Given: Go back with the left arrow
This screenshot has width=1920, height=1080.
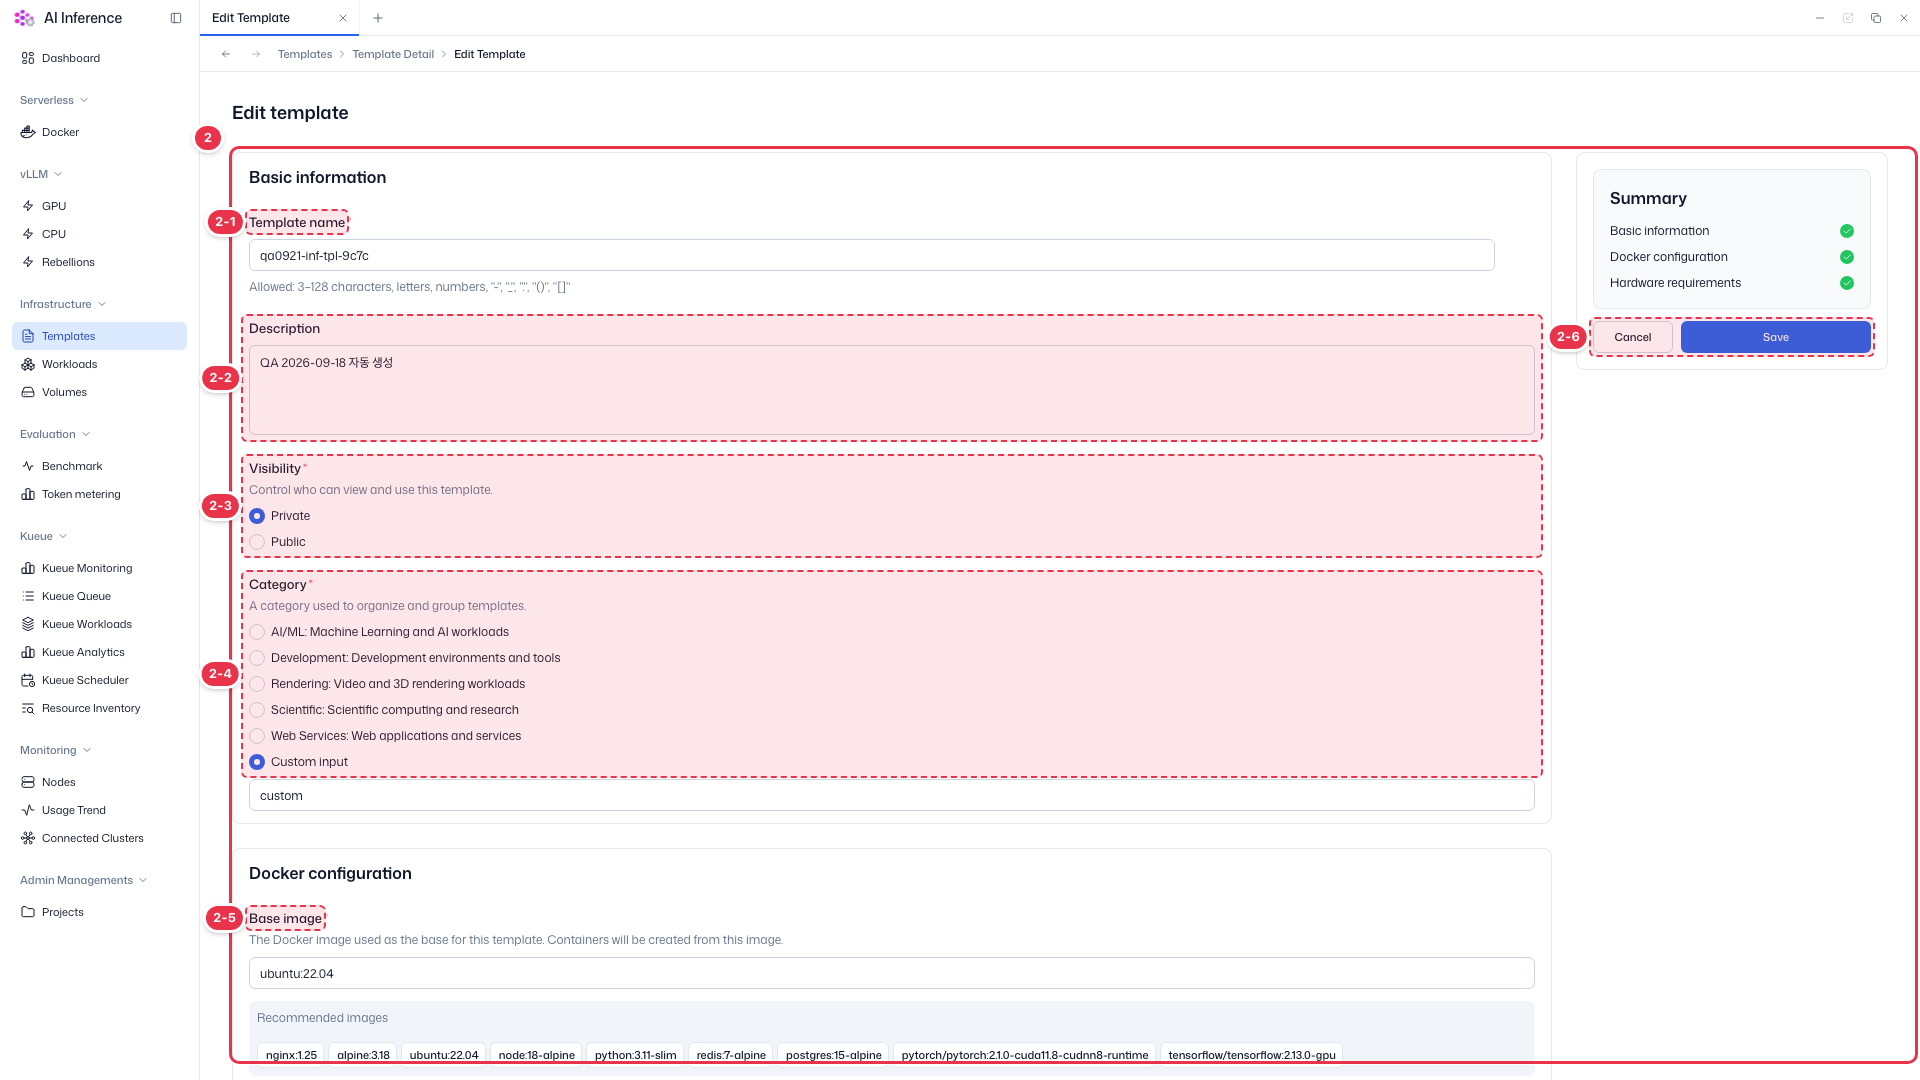Looking at the screenshot, I should pos(226,54).
